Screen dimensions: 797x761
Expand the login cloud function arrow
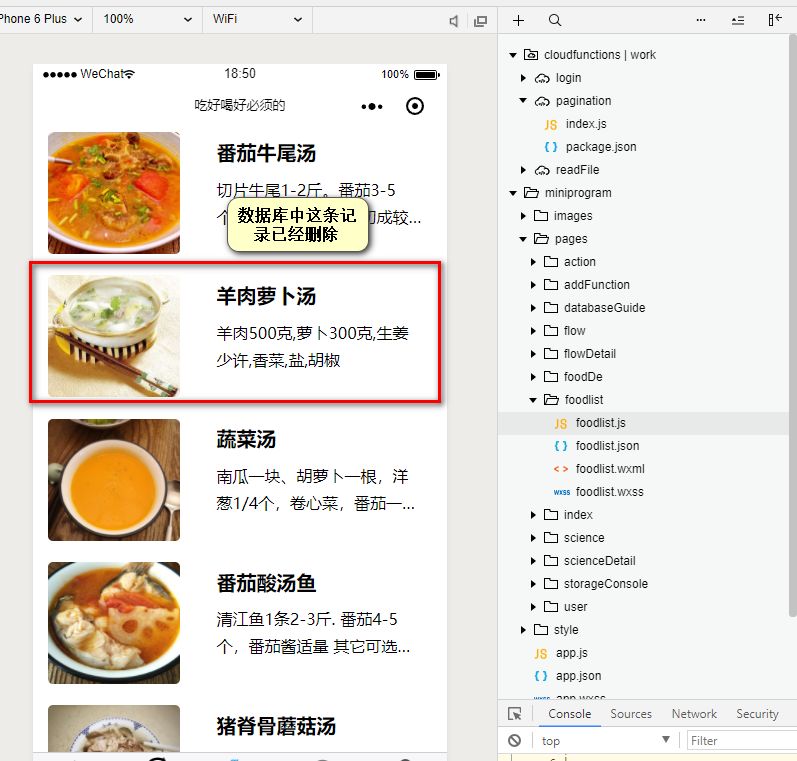pos(523,78)
